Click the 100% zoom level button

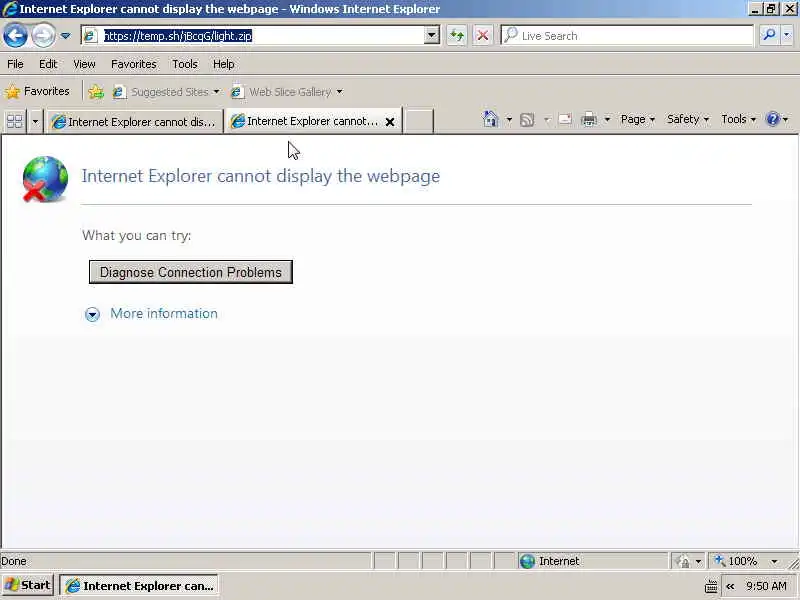(737, 561)
